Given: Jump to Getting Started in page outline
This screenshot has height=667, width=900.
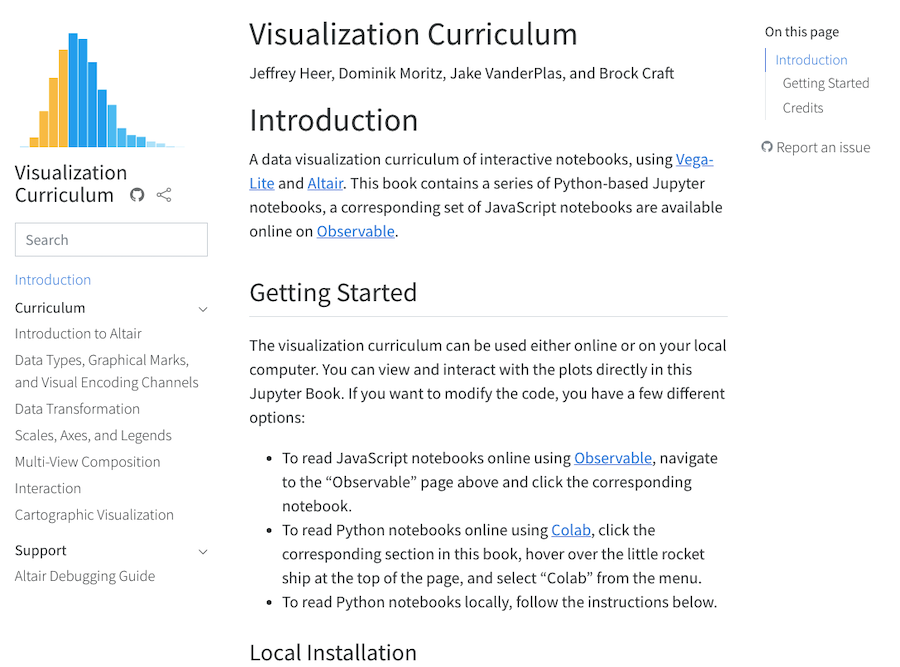Looking at the screenshot, I should (826, 83).
